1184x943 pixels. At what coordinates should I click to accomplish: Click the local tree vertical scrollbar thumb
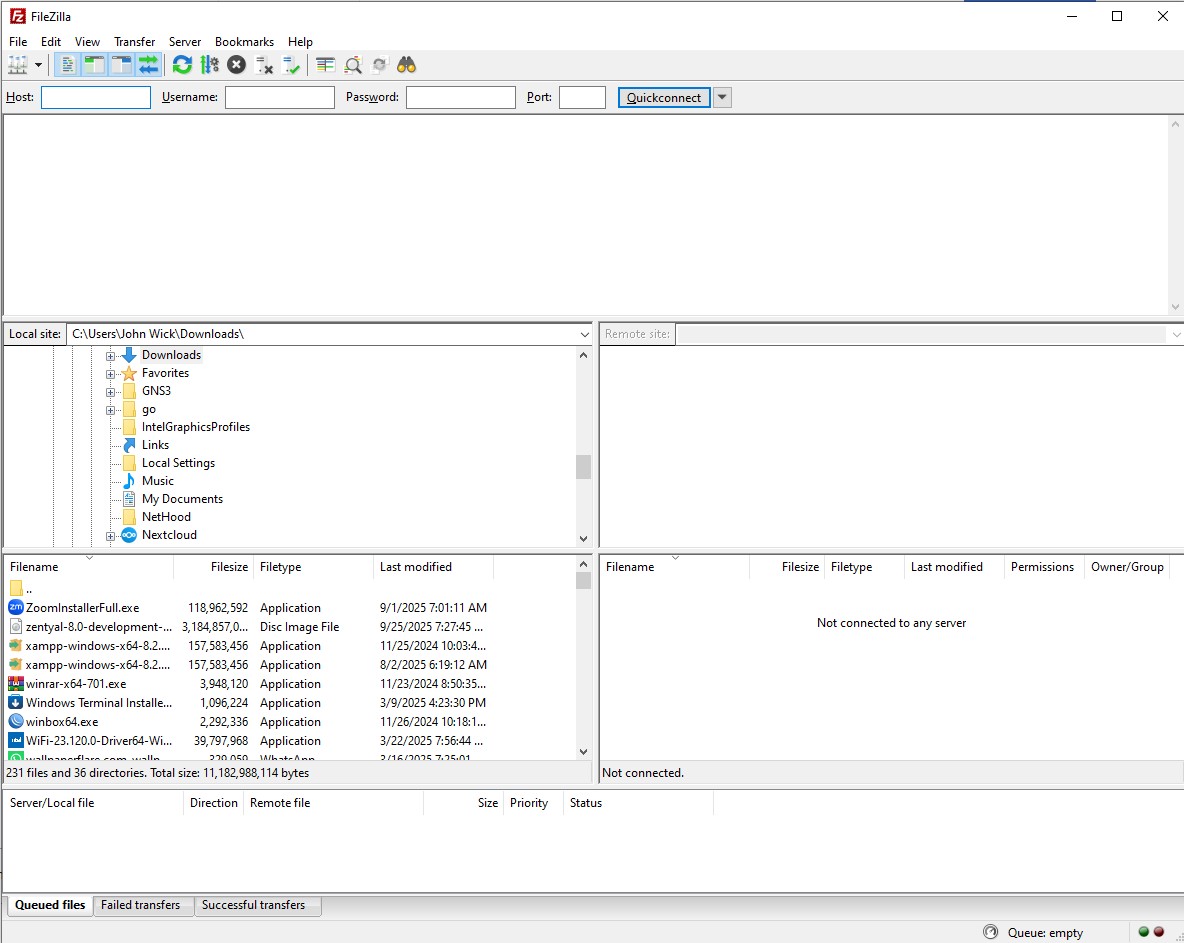[583, 467]
